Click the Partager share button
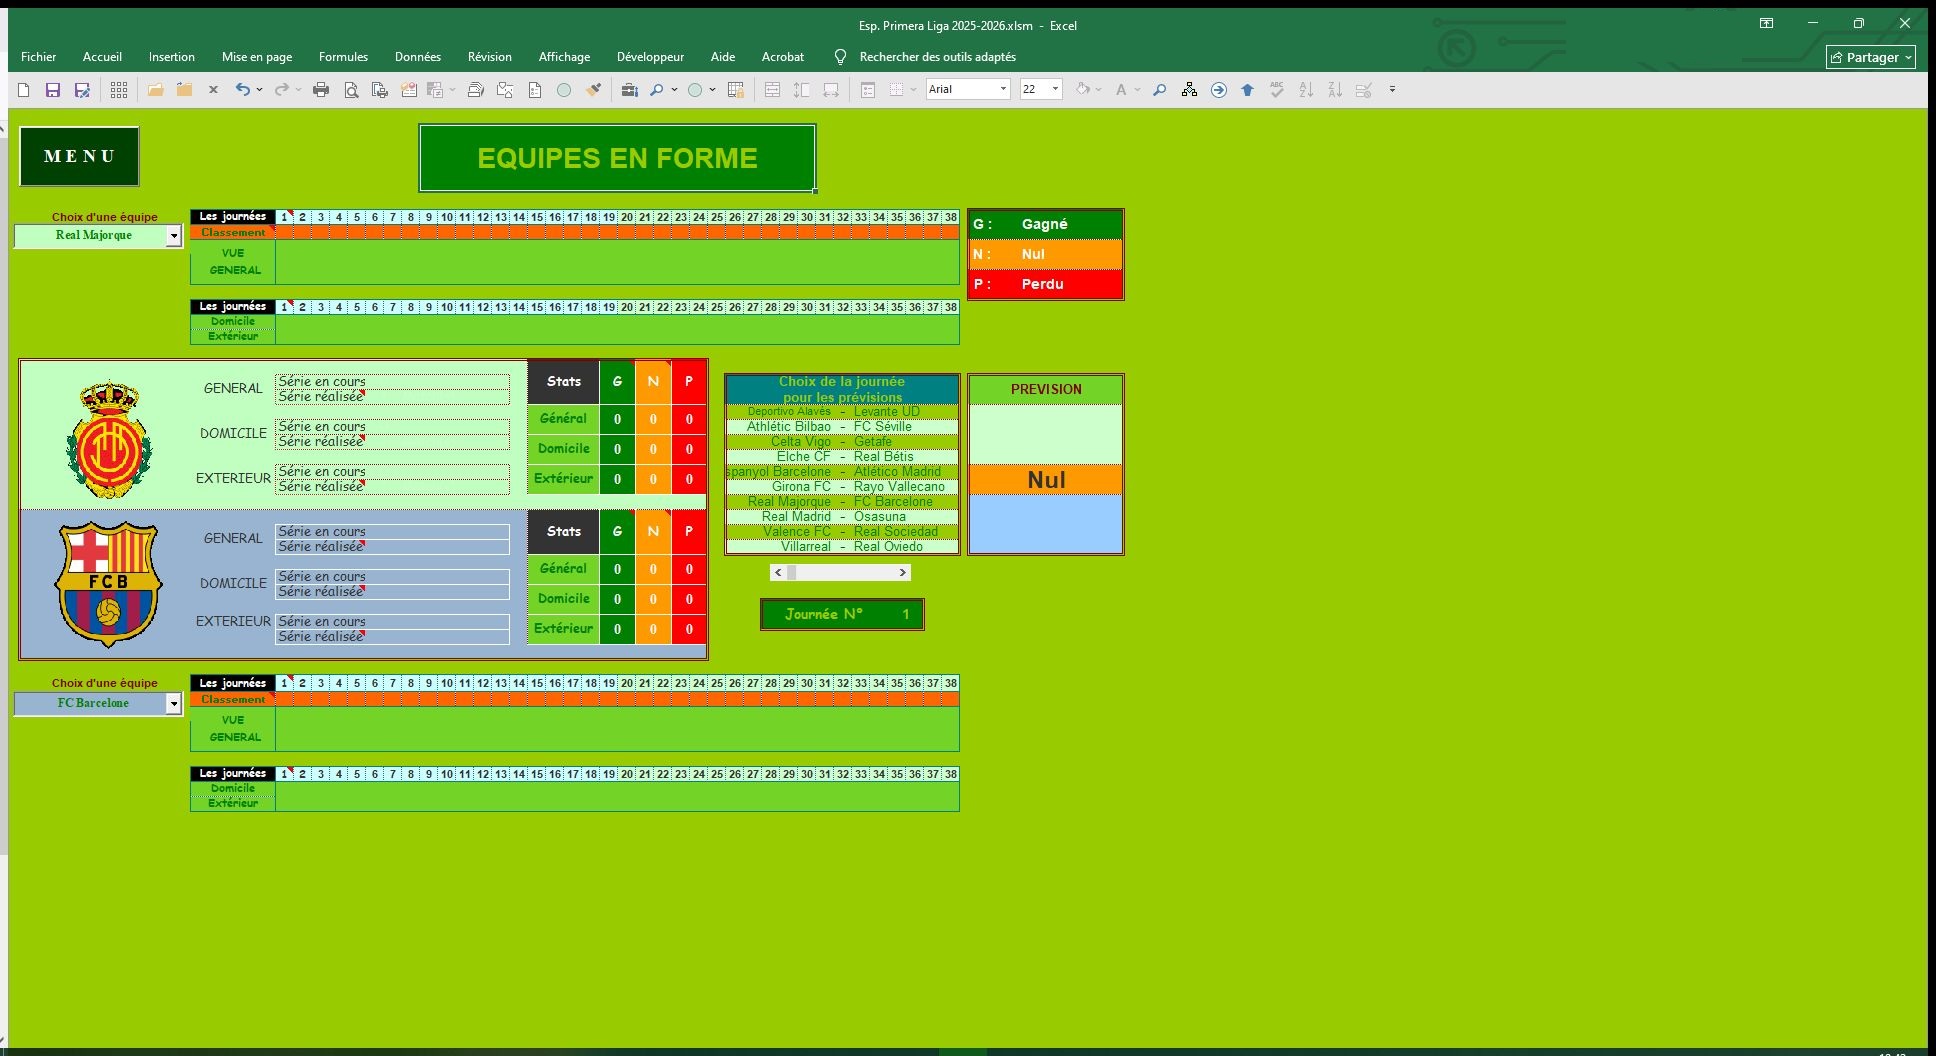1936x1056 pixels. (1870, 57)
